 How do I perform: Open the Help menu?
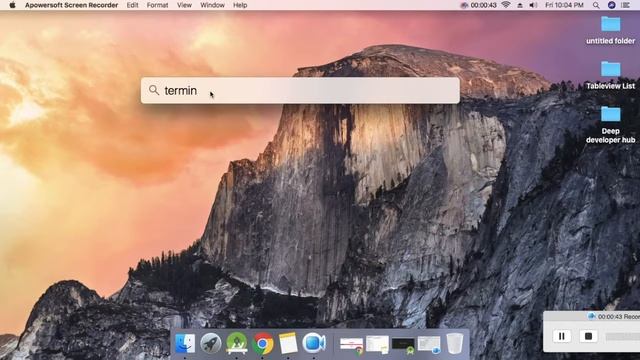click(240, 5)
